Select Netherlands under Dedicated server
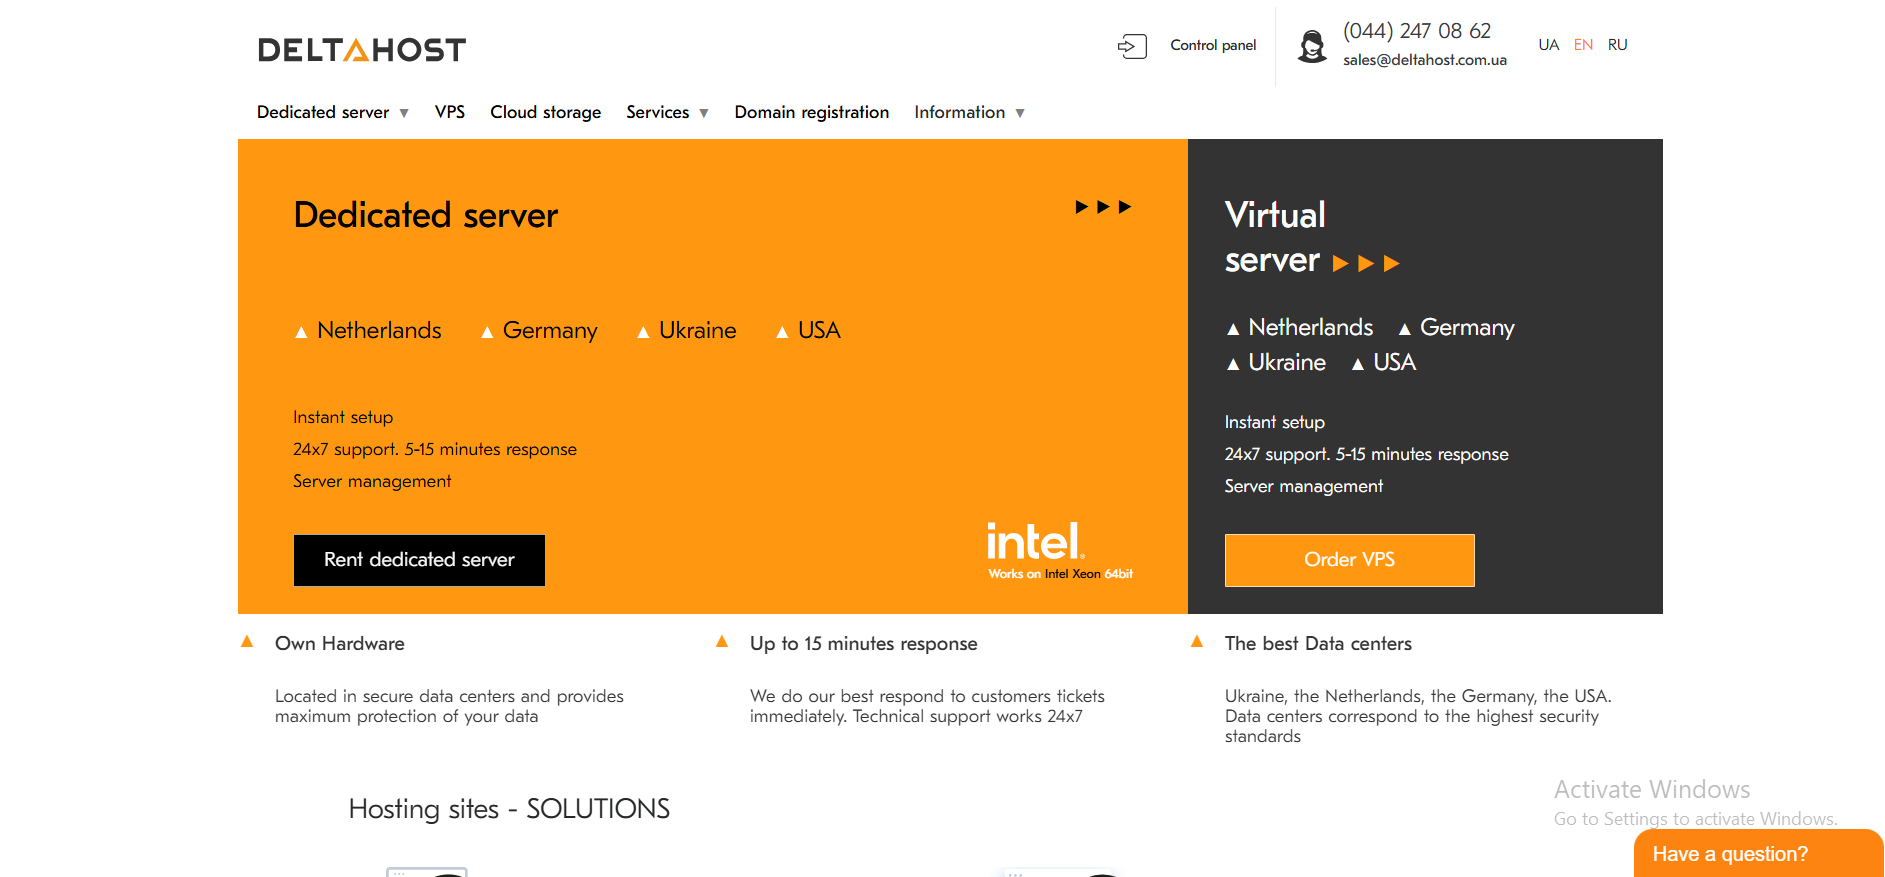This screenshot has height=877, width=1885. pos(379,331)
